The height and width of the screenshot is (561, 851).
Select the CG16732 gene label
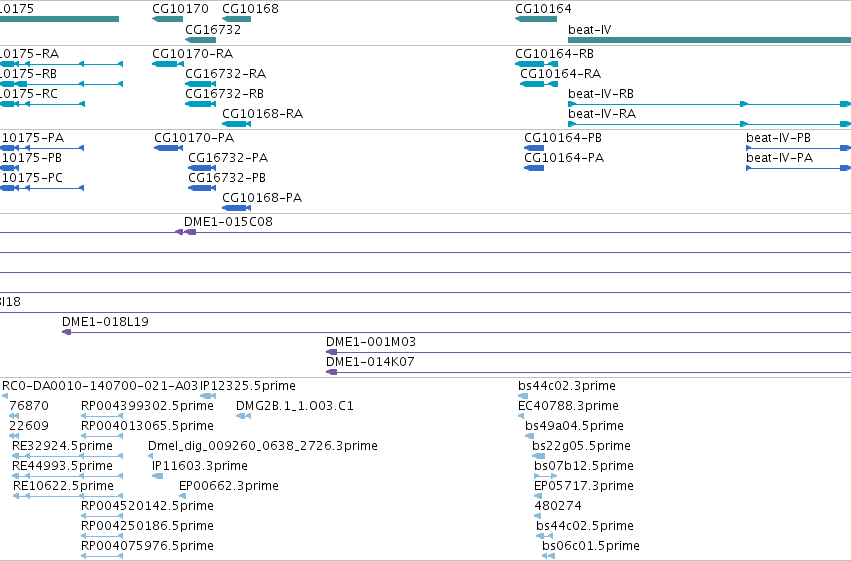[213, 29]
